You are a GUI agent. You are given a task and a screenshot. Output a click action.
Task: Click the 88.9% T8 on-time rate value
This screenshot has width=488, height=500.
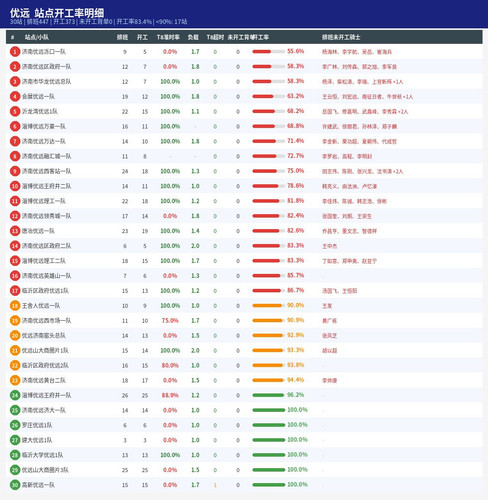(x=170, y=395)
